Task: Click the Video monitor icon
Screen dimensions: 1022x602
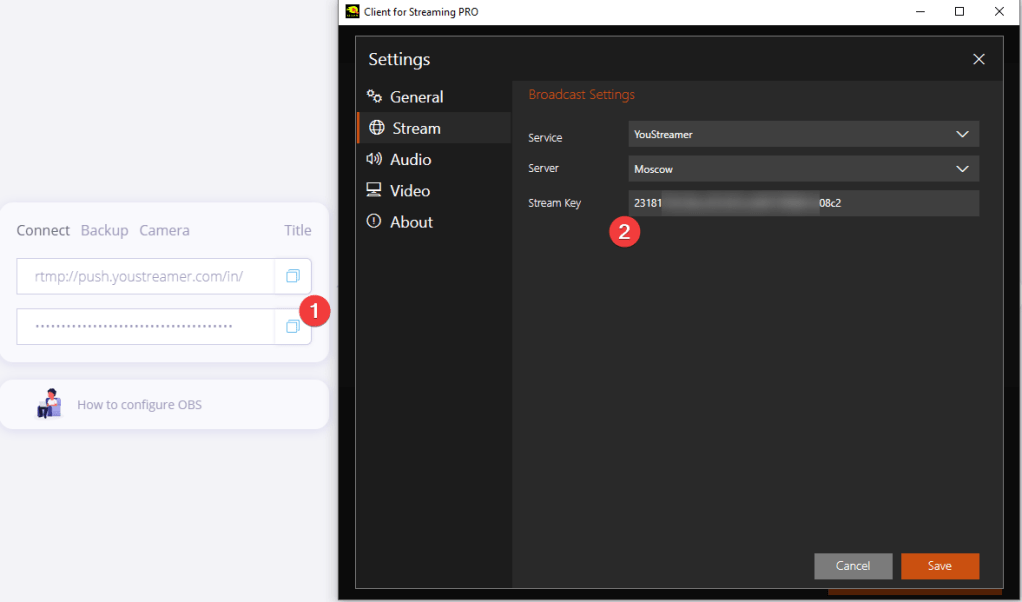Action: tap(375, 190)
